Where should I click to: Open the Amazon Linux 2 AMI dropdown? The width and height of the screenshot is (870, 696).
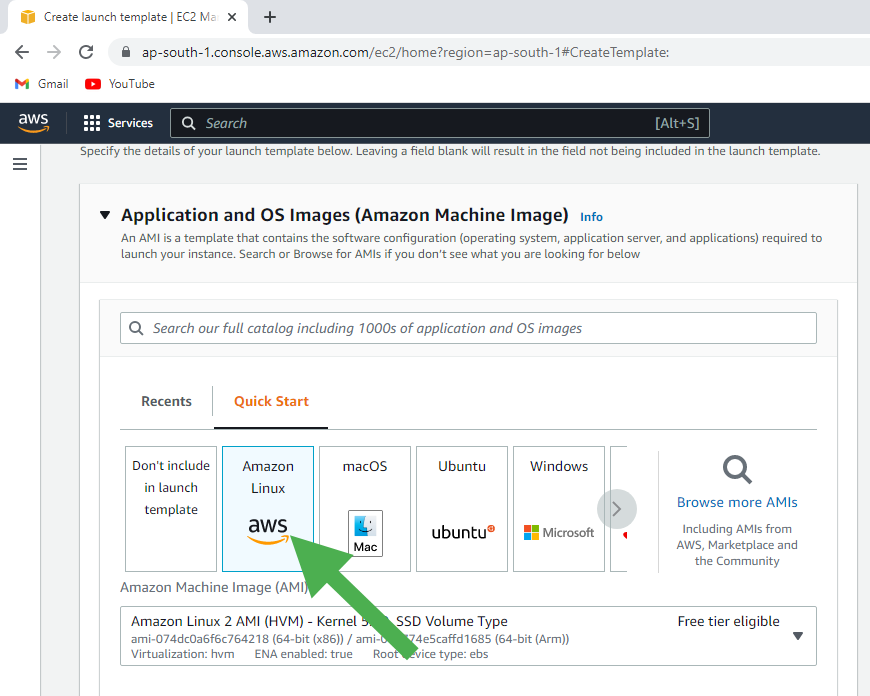[468, 636]
